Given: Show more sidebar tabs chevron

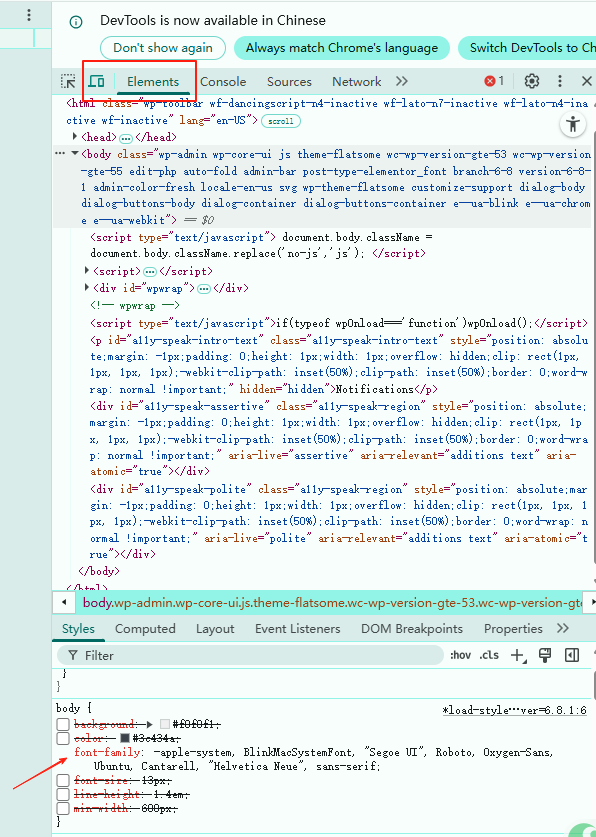Looking at the screenshot, I should click(562, 628).
